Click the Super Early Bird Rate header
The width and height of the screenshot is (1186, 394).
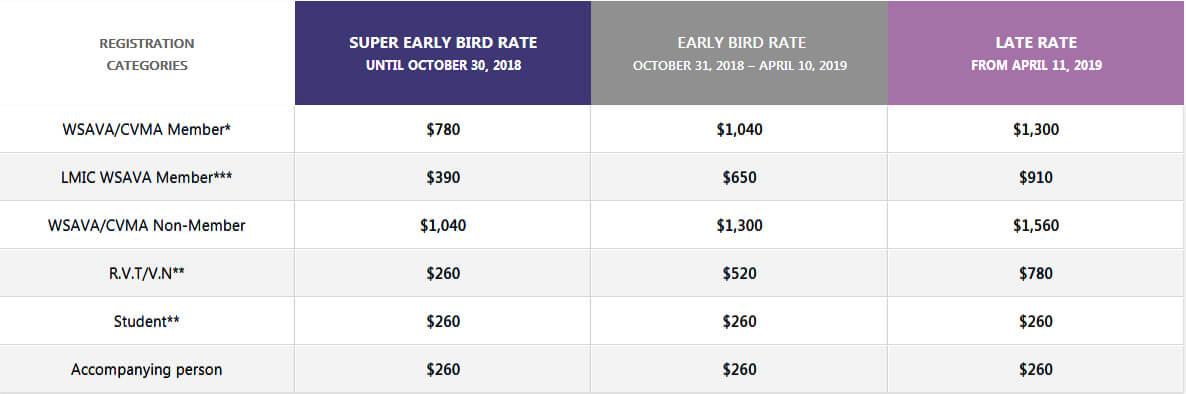pos(443,53)
